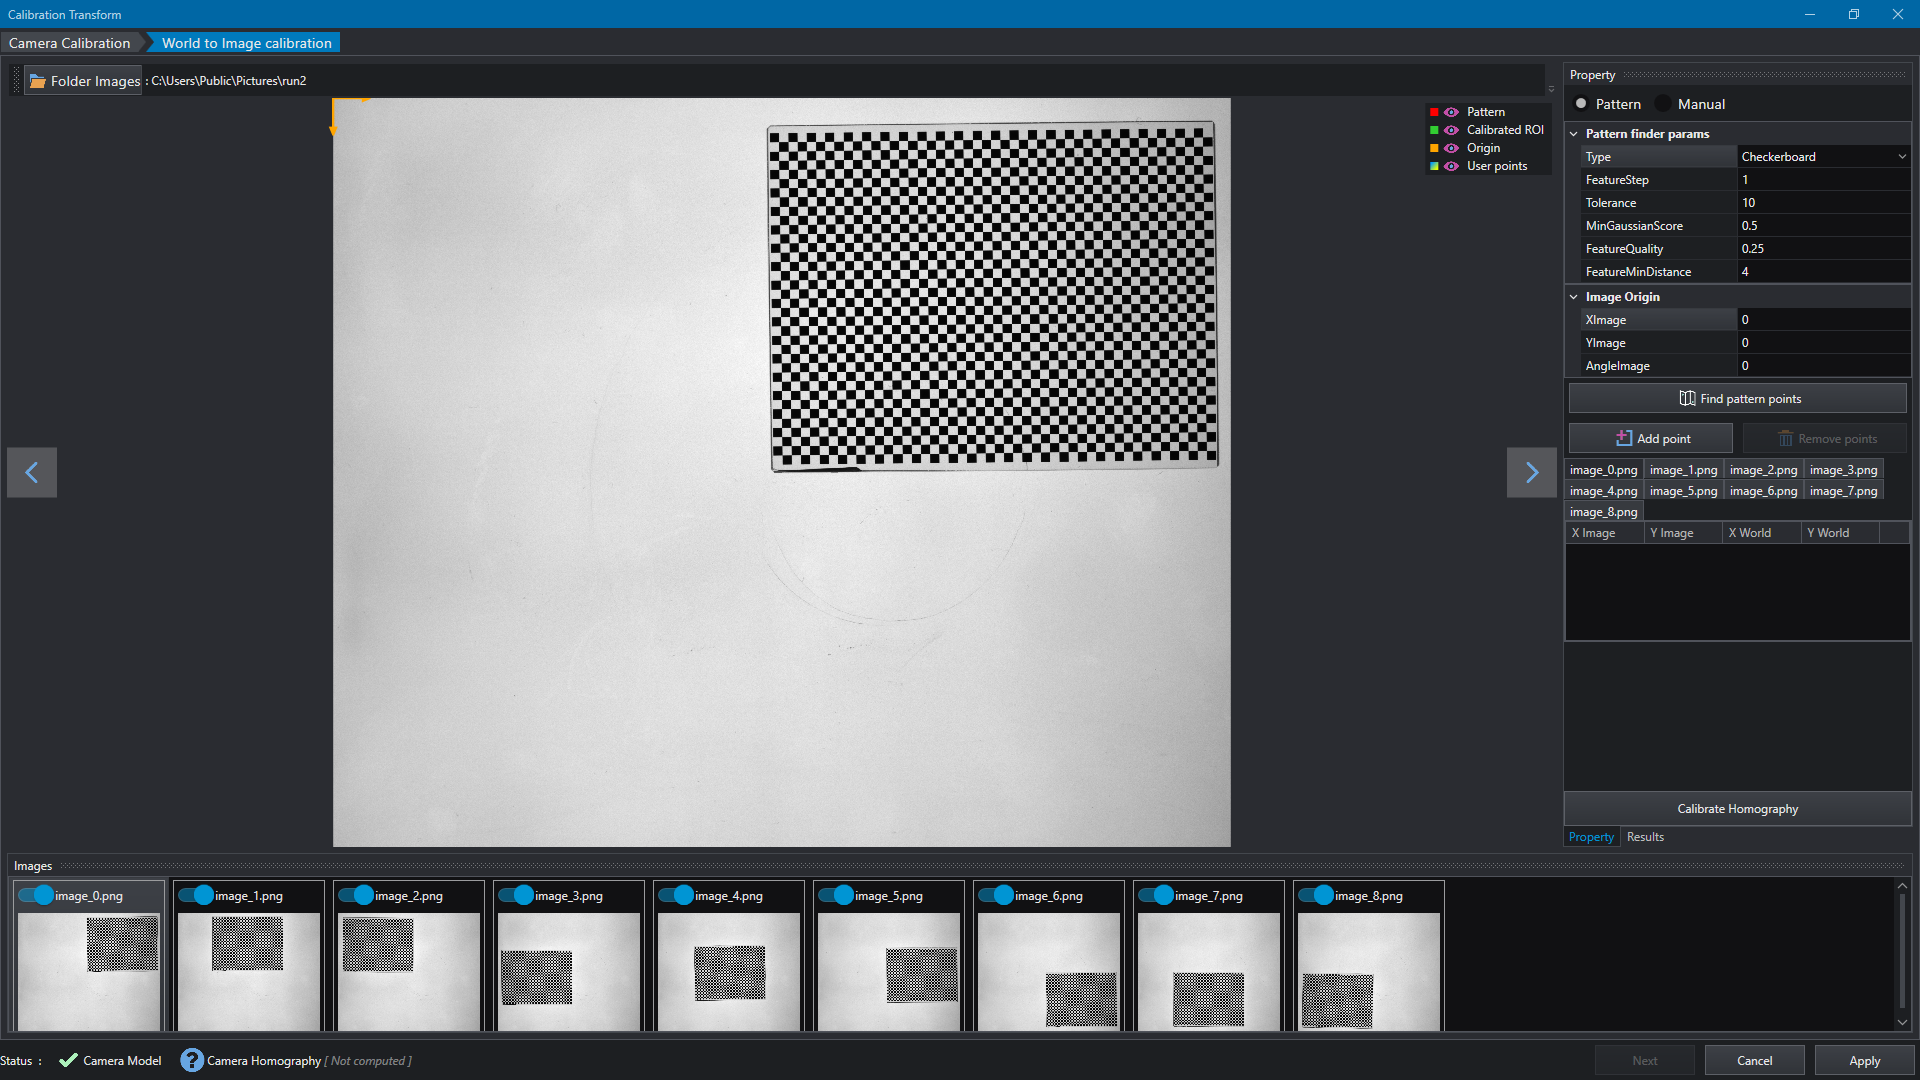Collapse the Pattern finder params section
Viewport: 1920px width, 1080px height.
point(1574,134)
